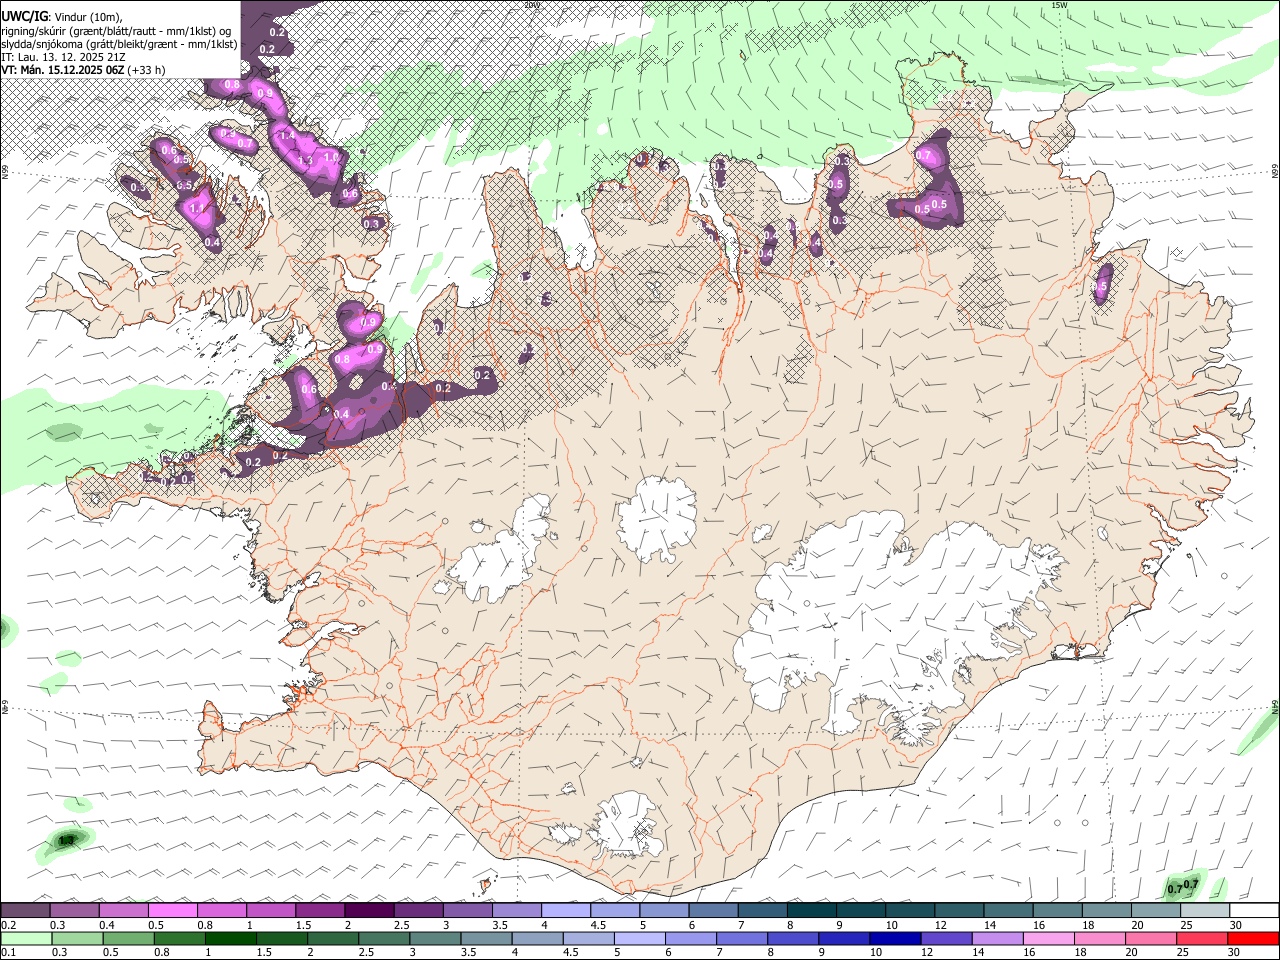Click 'VT: Mán. 15.12.2025 06Z (+33 h)' text
This screenshot has width=1280, height=960.
(x=83, y=70)
